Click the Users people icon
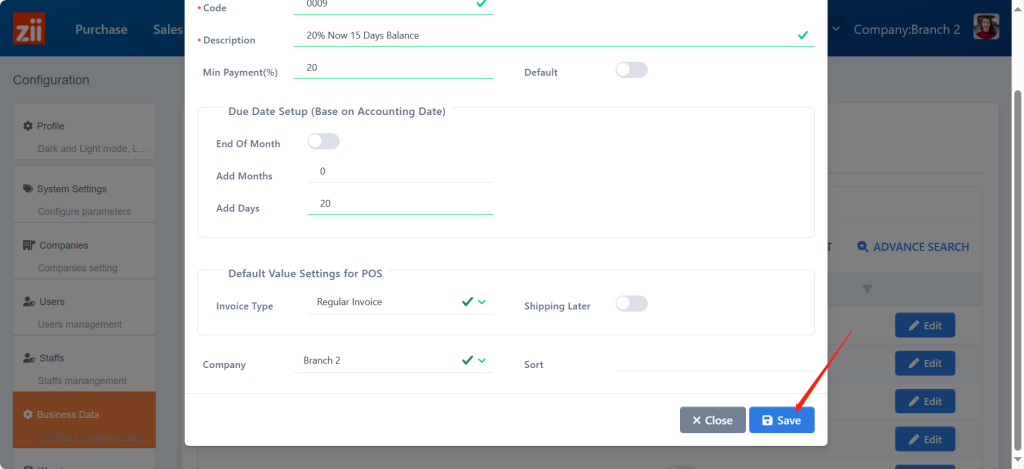Image resolution: width=1024 pixels, height=469 pixels. click(29, 302)
